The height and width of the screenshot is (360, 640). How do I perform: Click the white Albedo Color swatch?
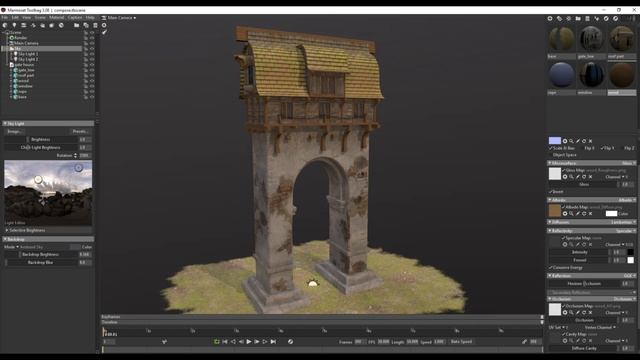[x=611, y=213]
